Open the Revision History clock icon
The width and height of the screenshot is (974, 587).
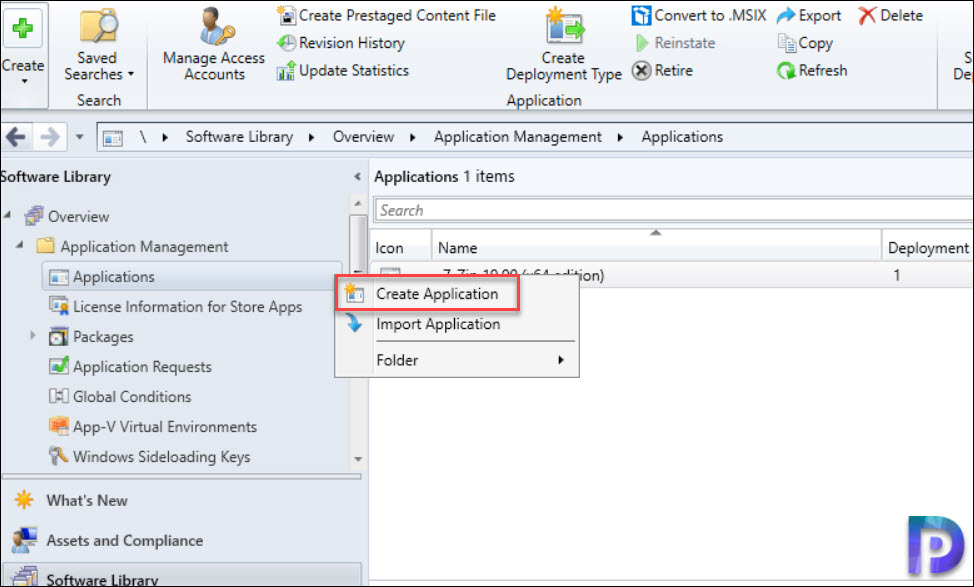[286, 43]
